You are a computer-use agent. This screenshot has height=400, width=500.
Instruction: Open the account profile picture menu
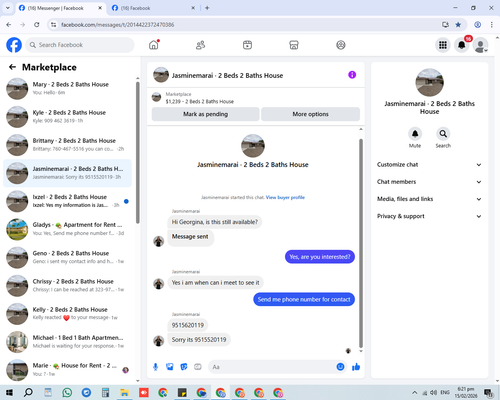pyautogui.click(x=480, y=45)
